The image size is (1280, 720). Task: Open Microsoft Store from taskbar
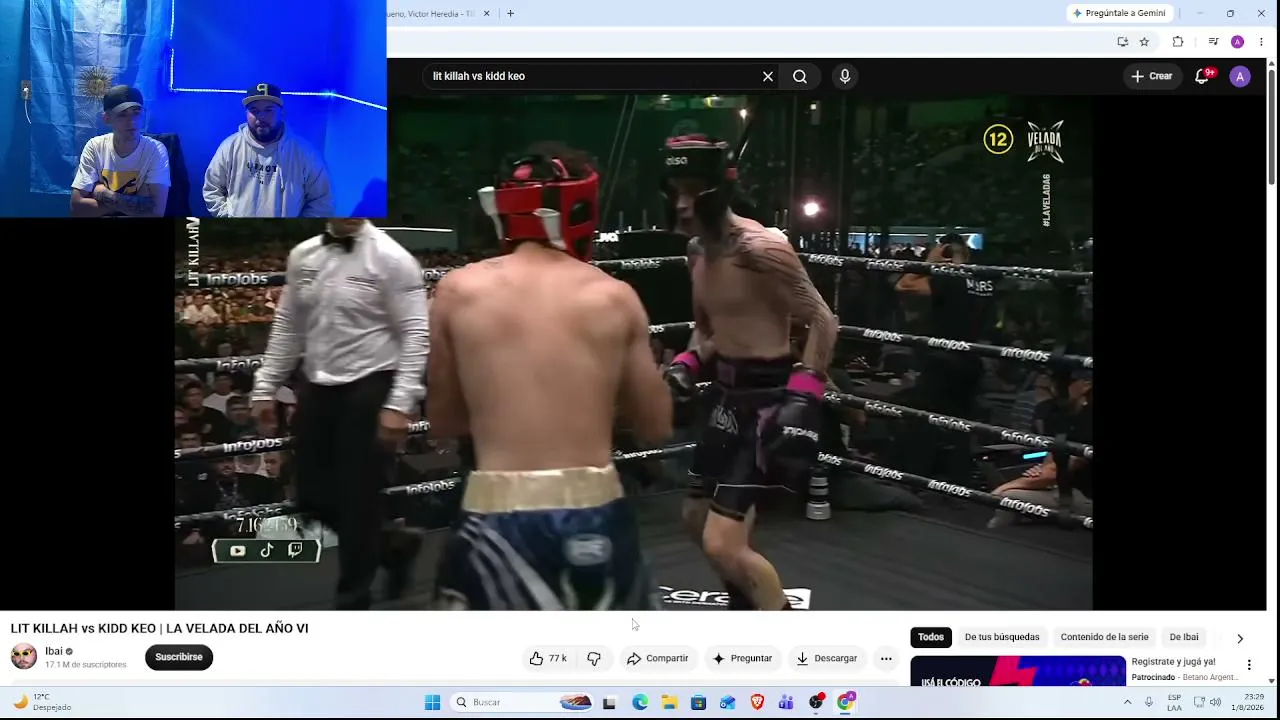click(x=698, y=702)
